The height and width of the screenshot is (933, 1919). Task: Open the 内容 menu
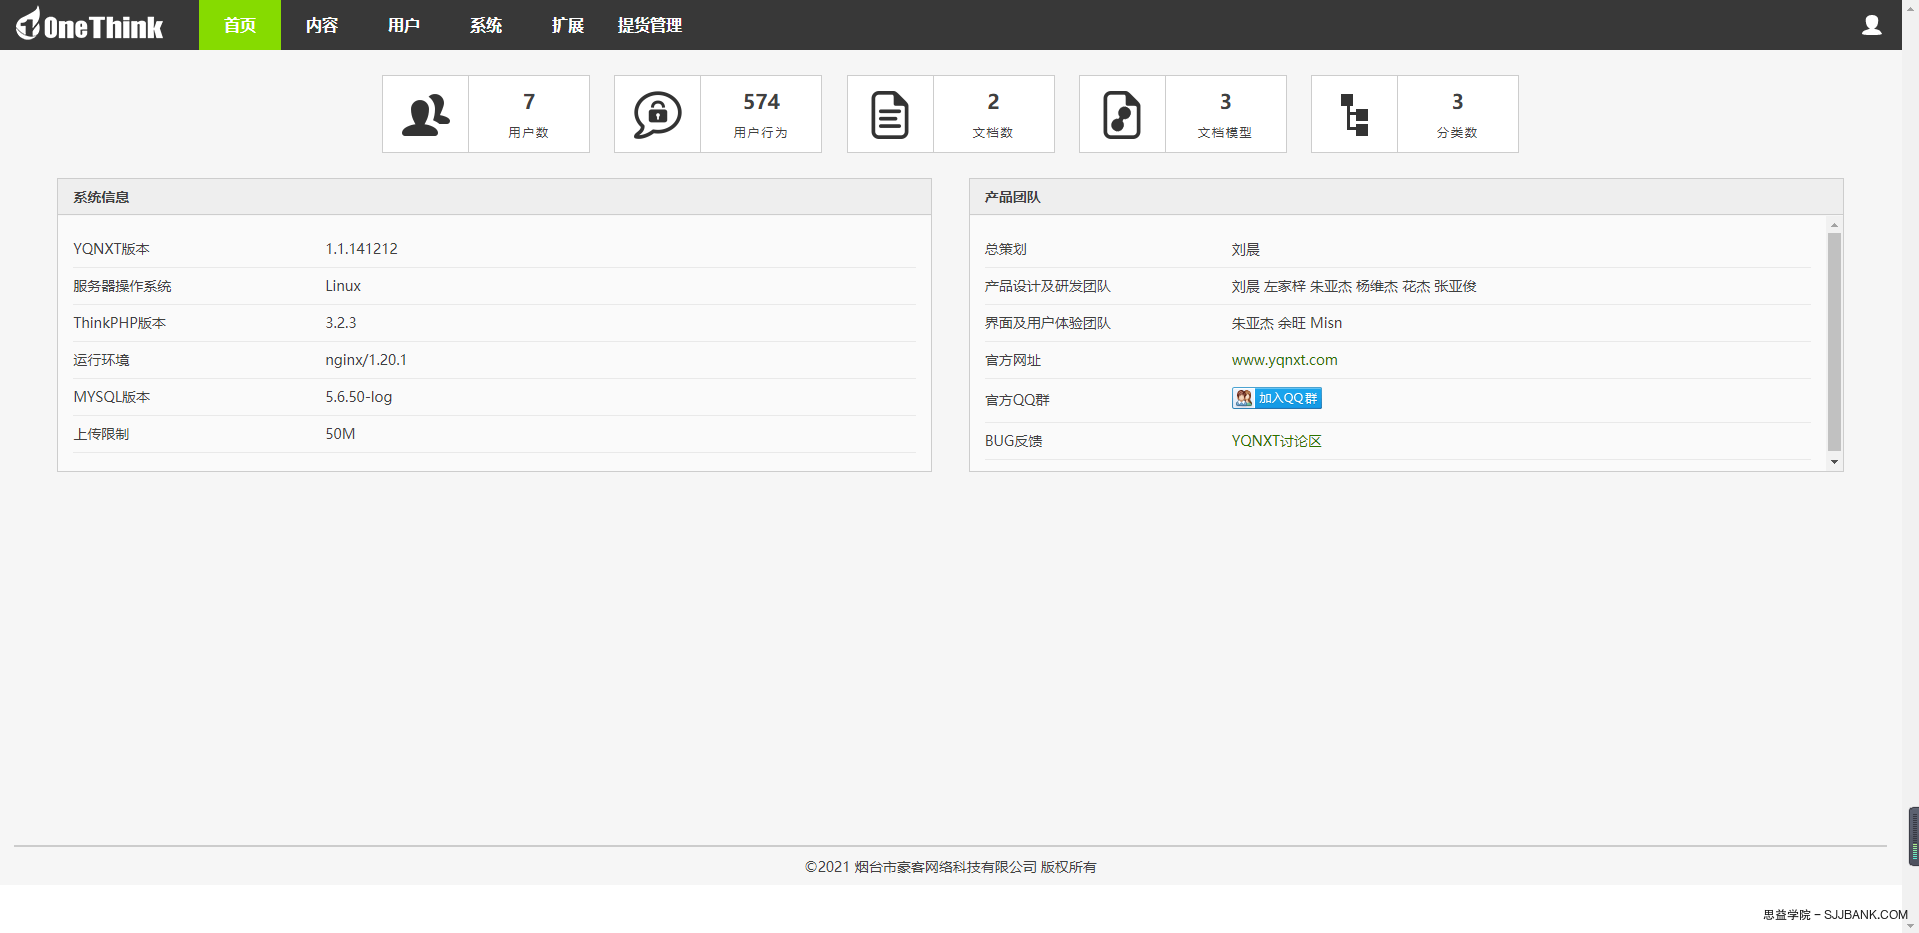click(x=322, y=25)
